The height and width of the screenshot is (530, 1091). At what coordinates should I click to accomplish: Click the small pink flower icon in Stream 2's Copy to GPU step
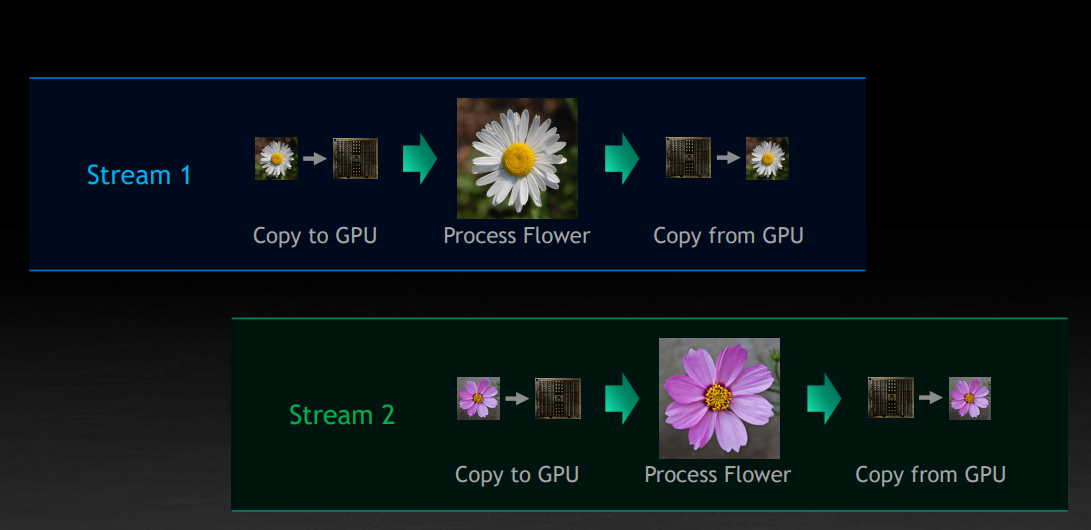coord(478,398)
